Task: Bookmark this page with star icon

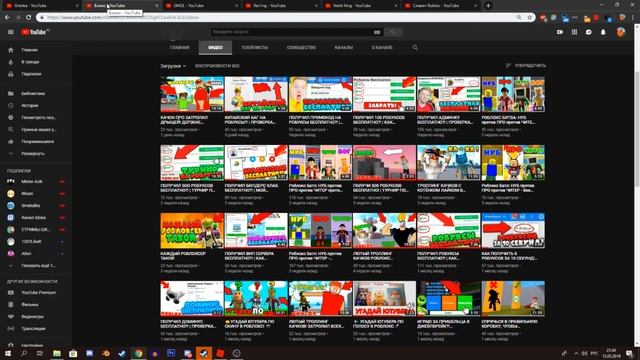Action: click(x=529, y=18)
